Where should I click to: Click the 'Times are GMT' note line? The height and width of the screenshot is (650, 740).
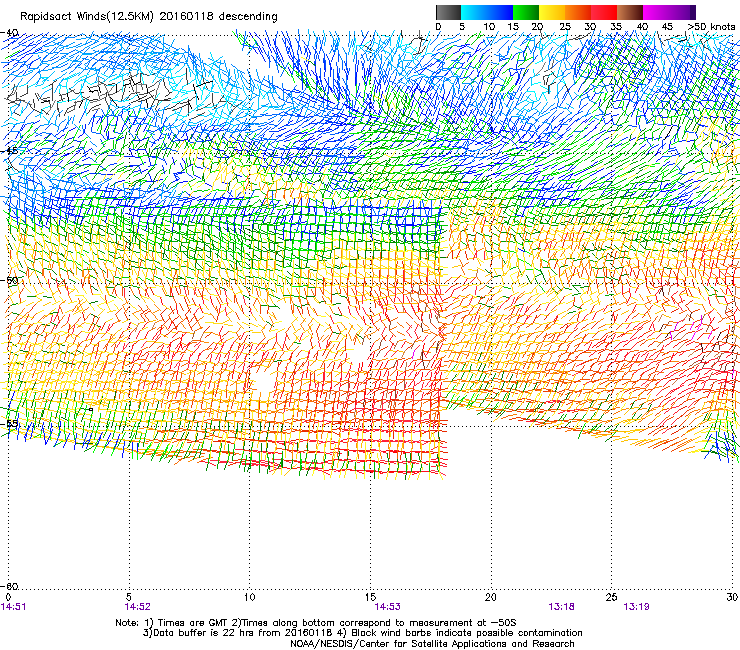pos(316,623)
